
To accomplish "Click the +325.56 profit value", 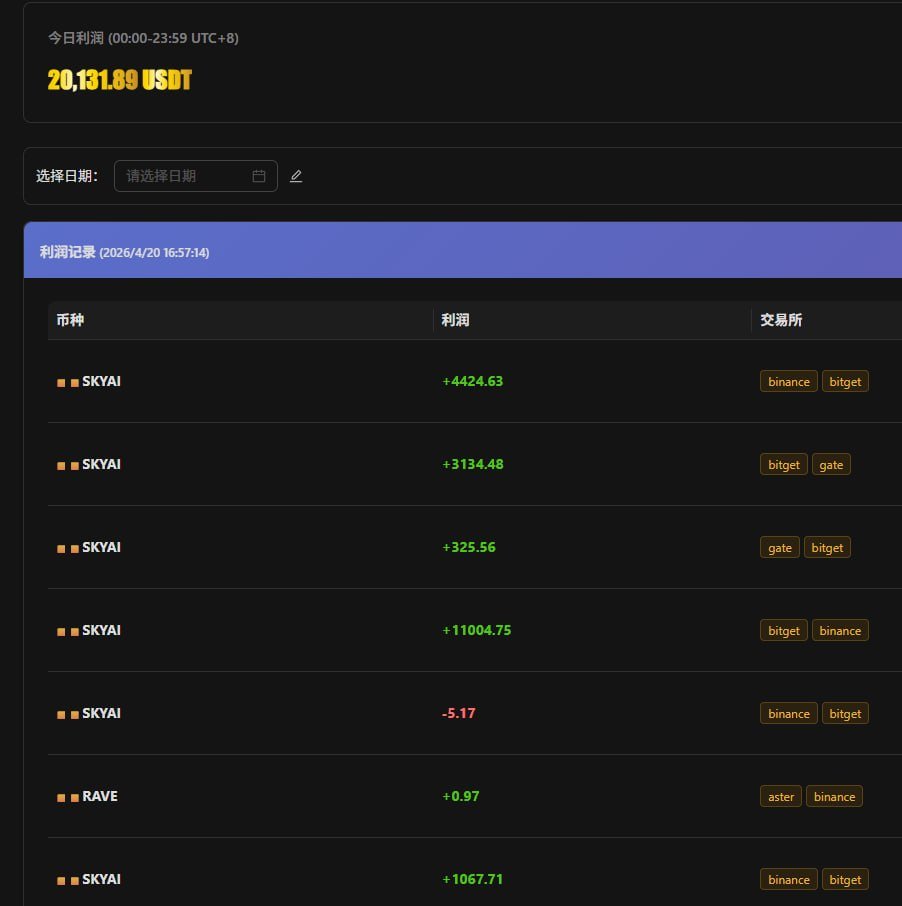I will tap(469, 547).
